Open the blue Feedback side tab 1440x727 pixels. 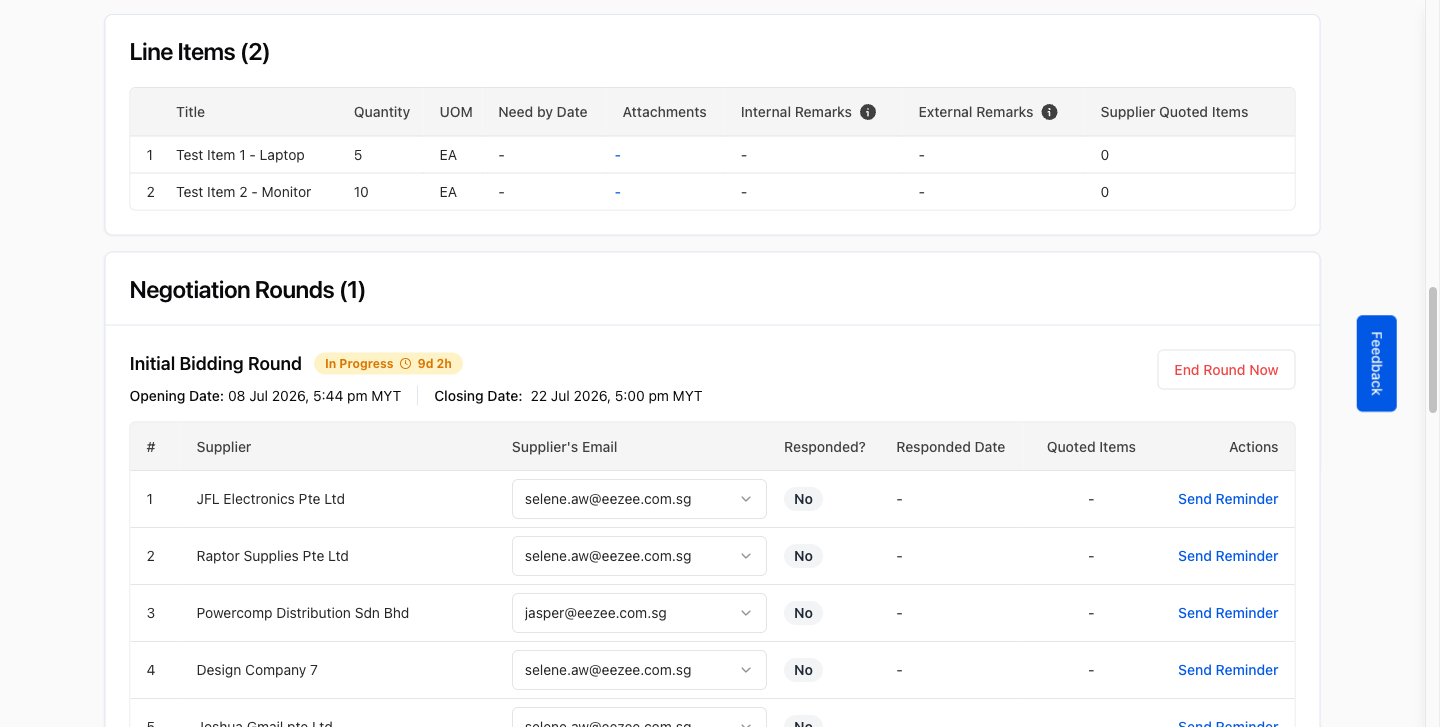(x=1376, y=364)
